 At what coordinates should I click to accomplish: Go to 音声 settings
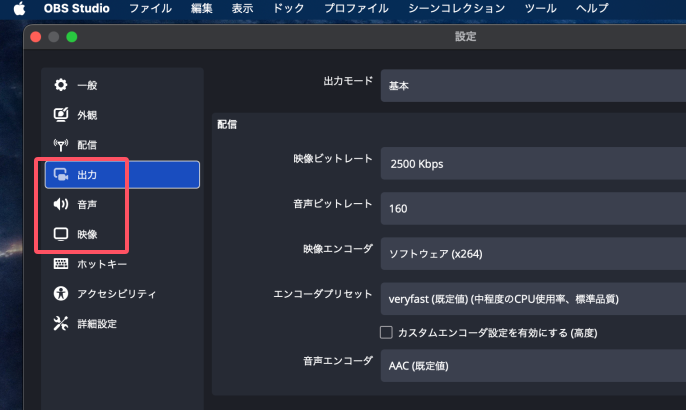122,204
